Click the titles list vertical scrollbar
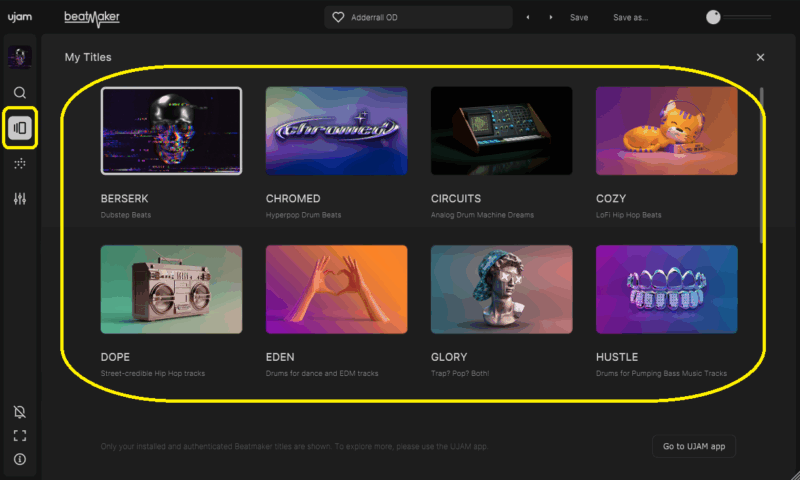Screen dimensions: 800x480 click(761, 165)
